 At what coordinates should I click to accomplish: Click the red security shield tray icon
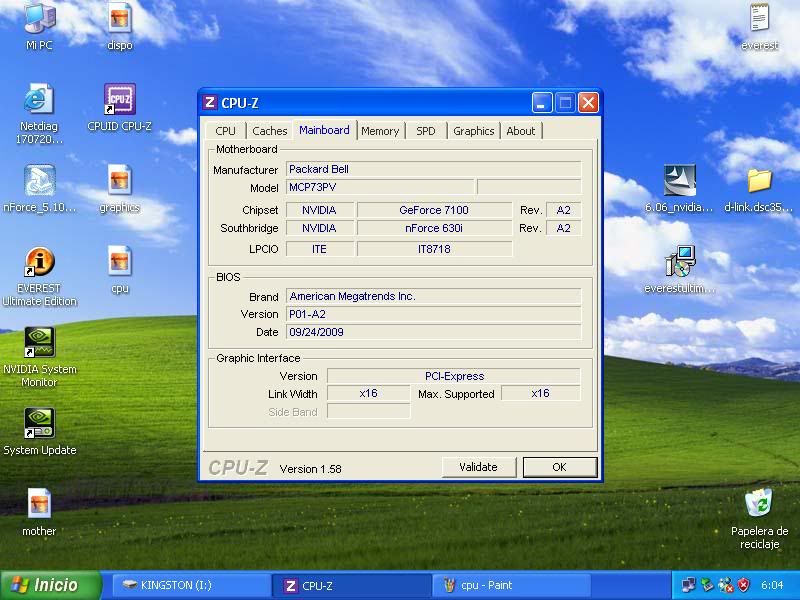tap(743, 585)
